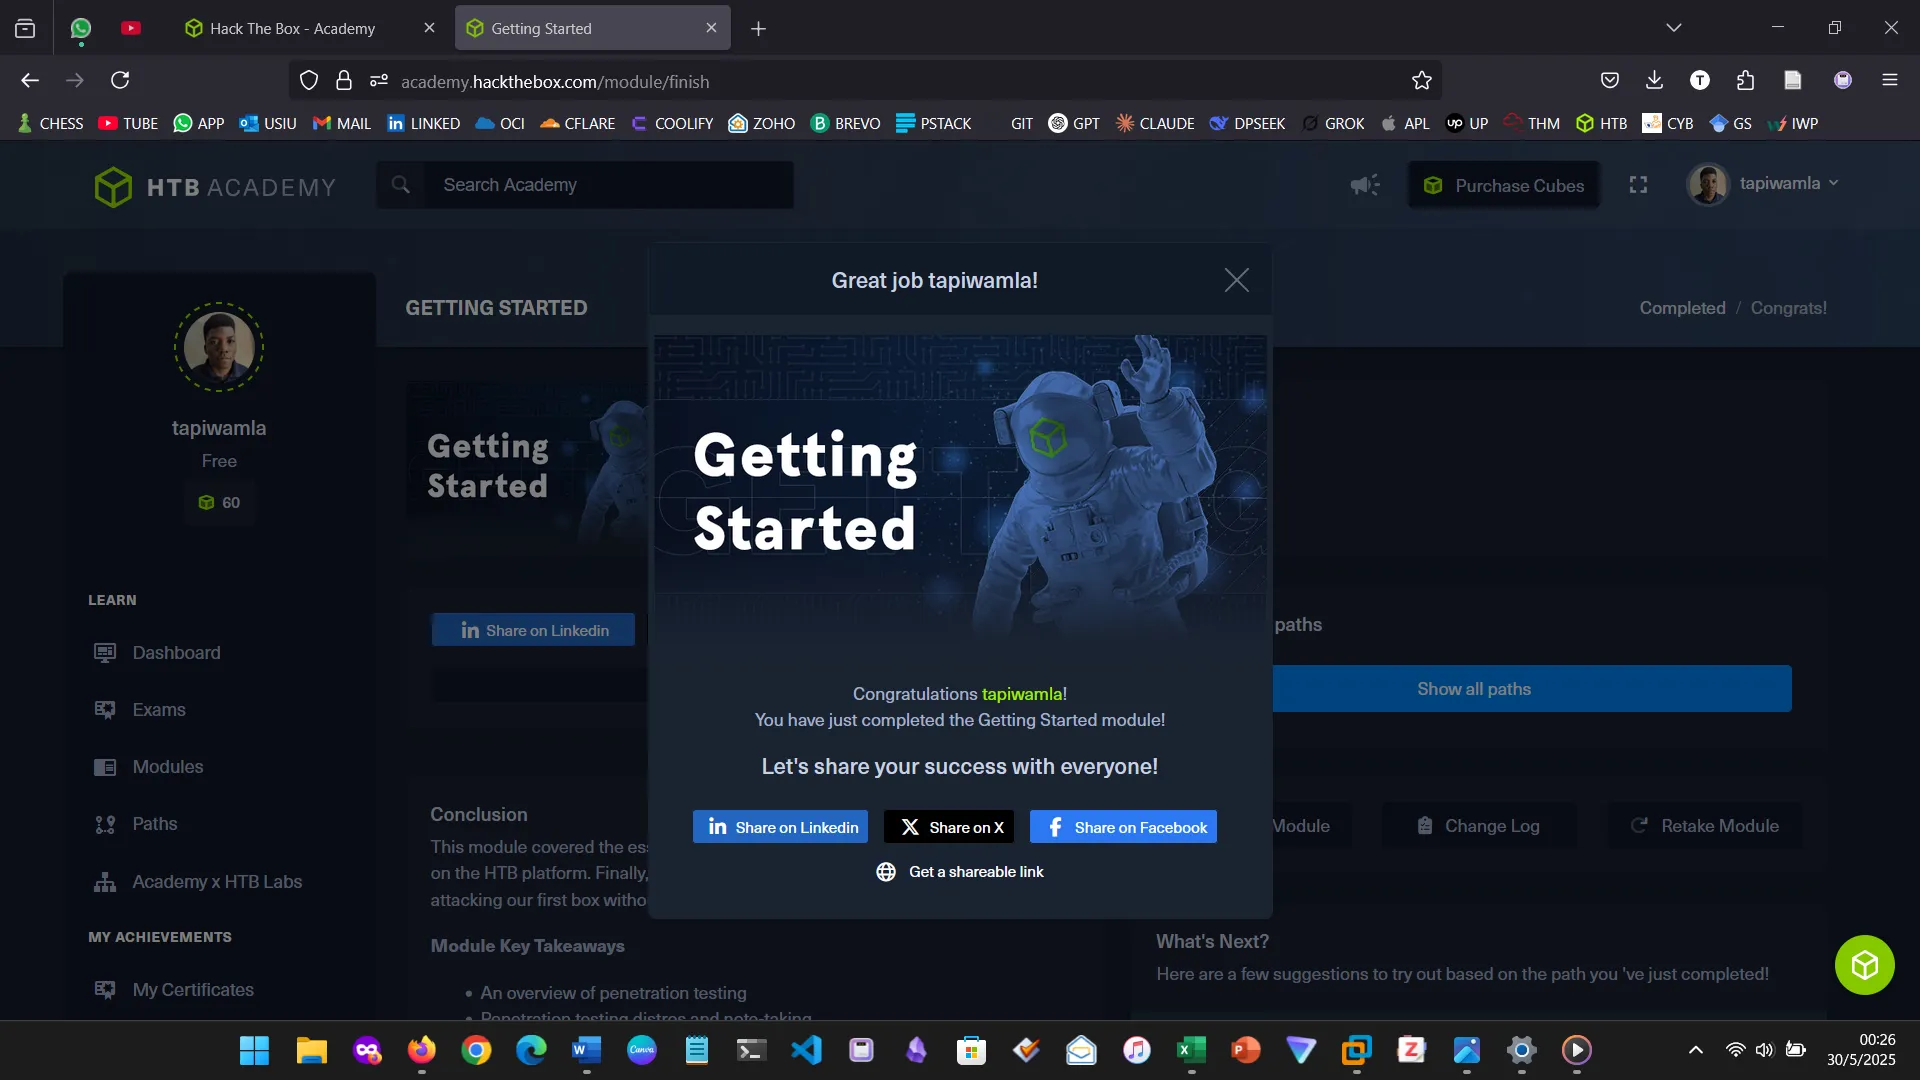Image resolution: width=1920 pixels, height=1080 pixels.
Task: Open the Firefox application menu
Action: 1891,80
